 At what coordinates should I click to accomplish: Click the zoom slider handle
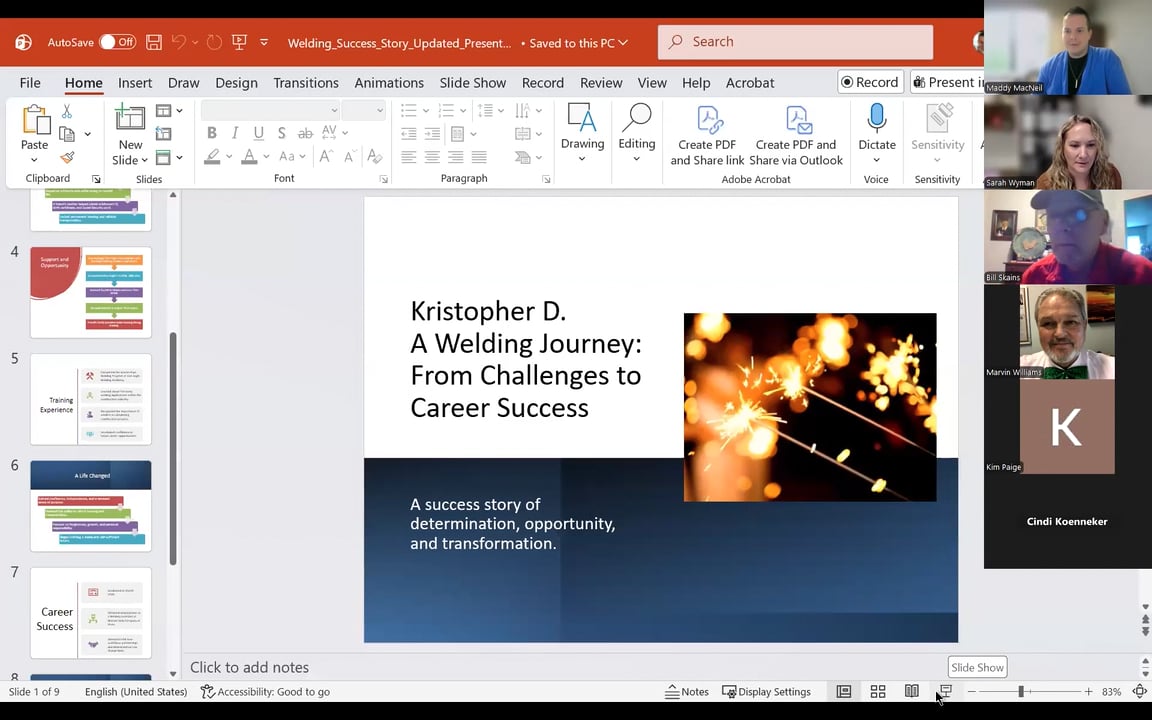[x=1020, y=691]
